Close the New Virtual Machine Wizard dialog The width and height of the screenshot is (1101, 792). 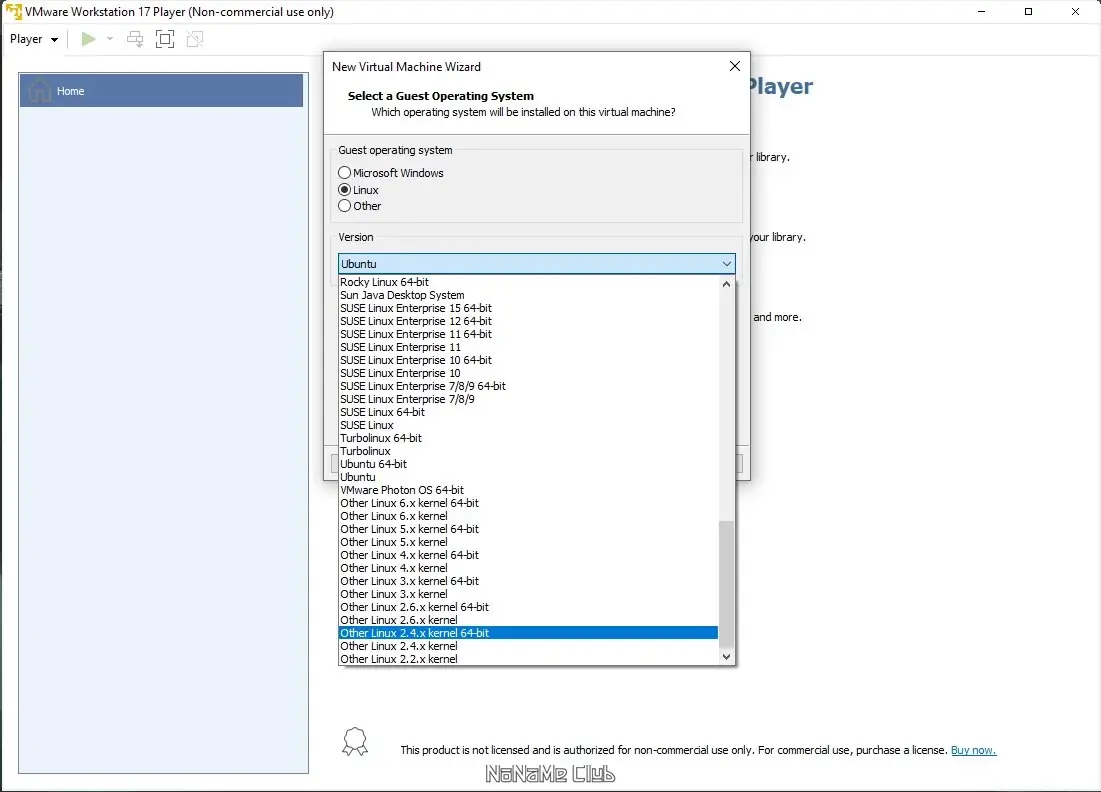(734, 66)
